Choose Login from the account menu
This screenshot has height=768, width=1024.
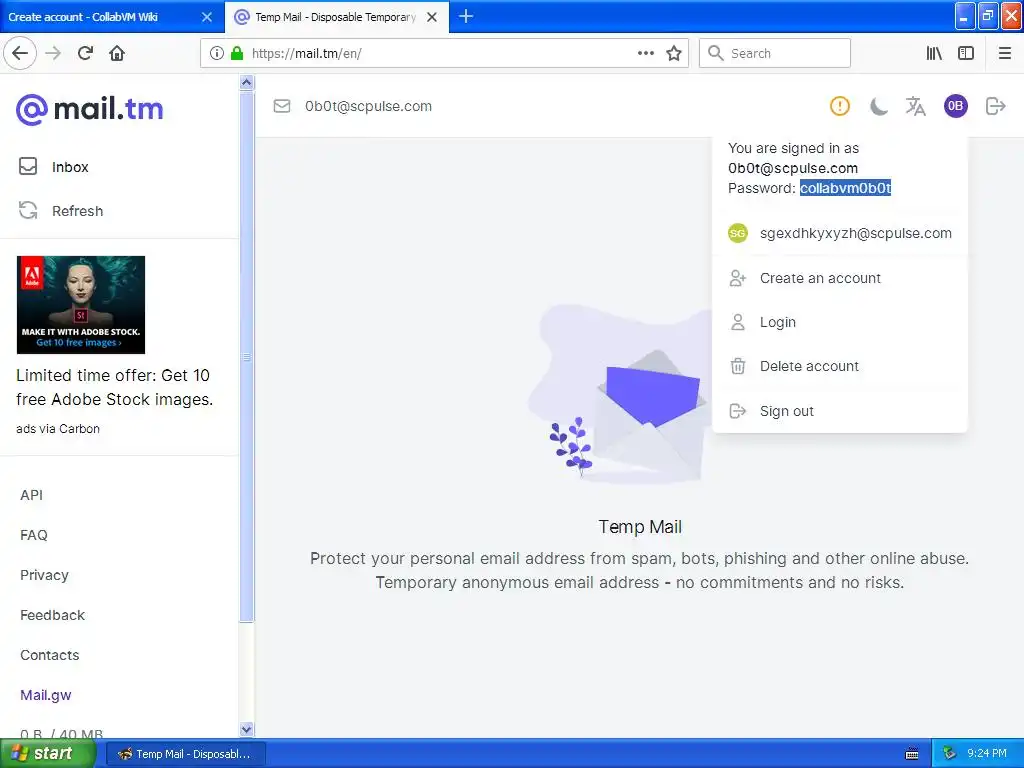[839, 322]
